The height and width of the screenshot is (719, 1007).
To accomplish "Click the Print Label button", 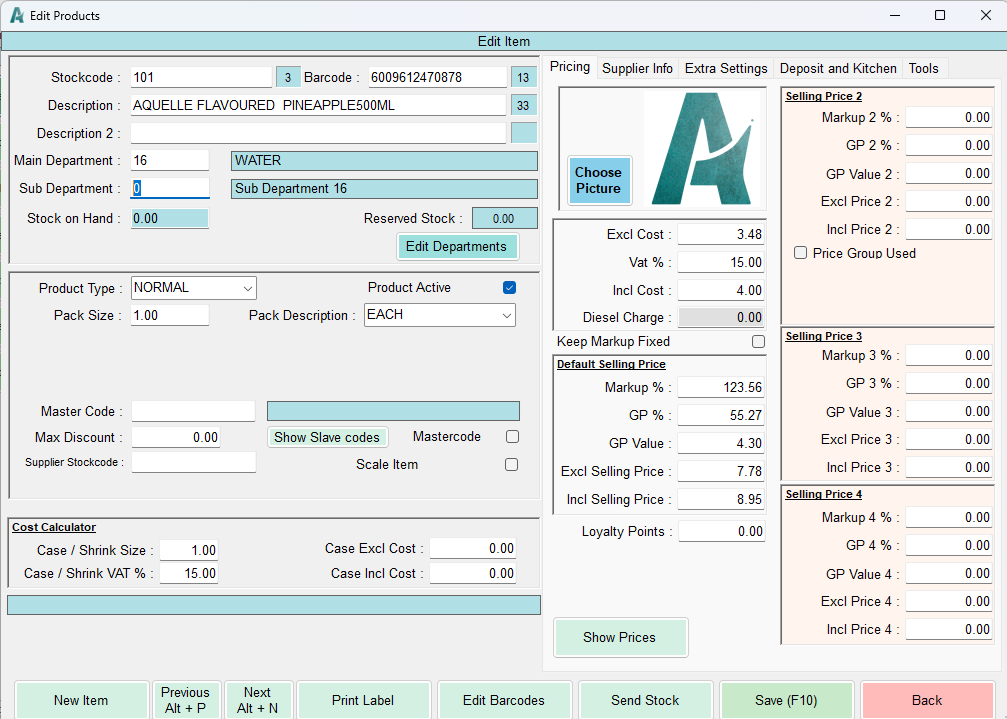I will click(363, 700).
